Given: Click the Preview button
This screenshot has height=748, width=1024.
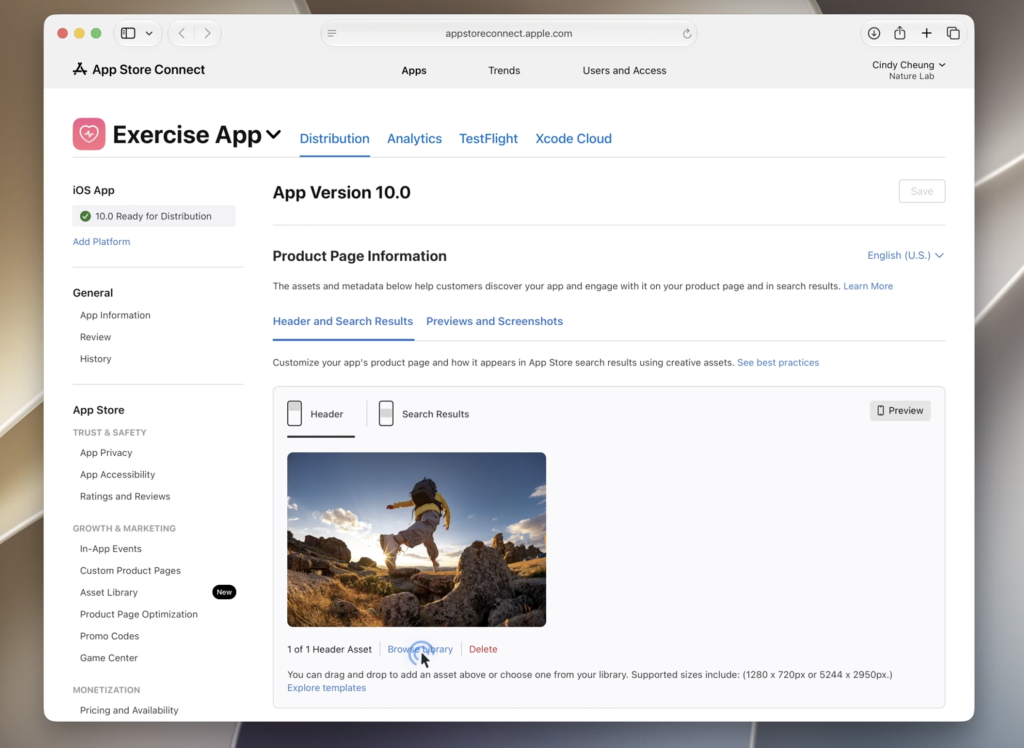Looking at the screenshot, I should point(900,410).
